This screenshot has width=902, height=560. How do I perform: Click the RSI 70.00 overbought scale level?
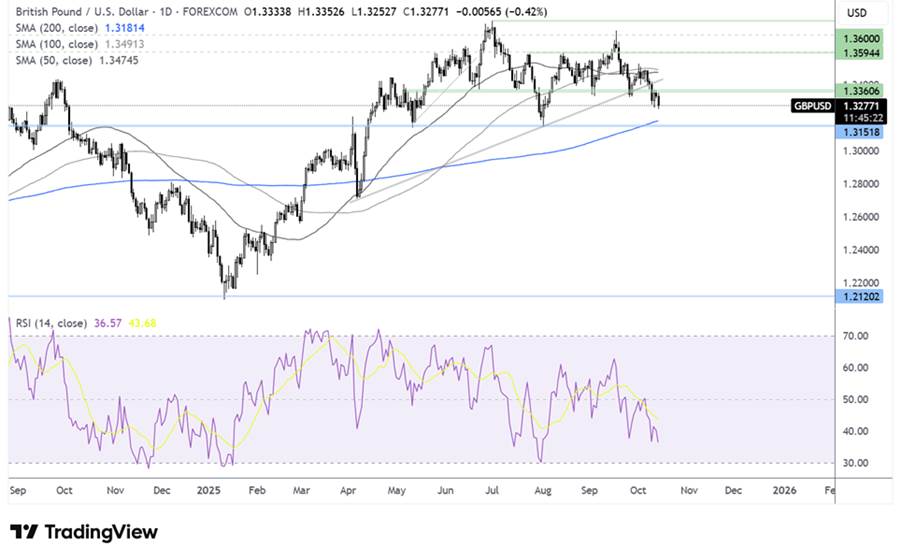[856, 337]
